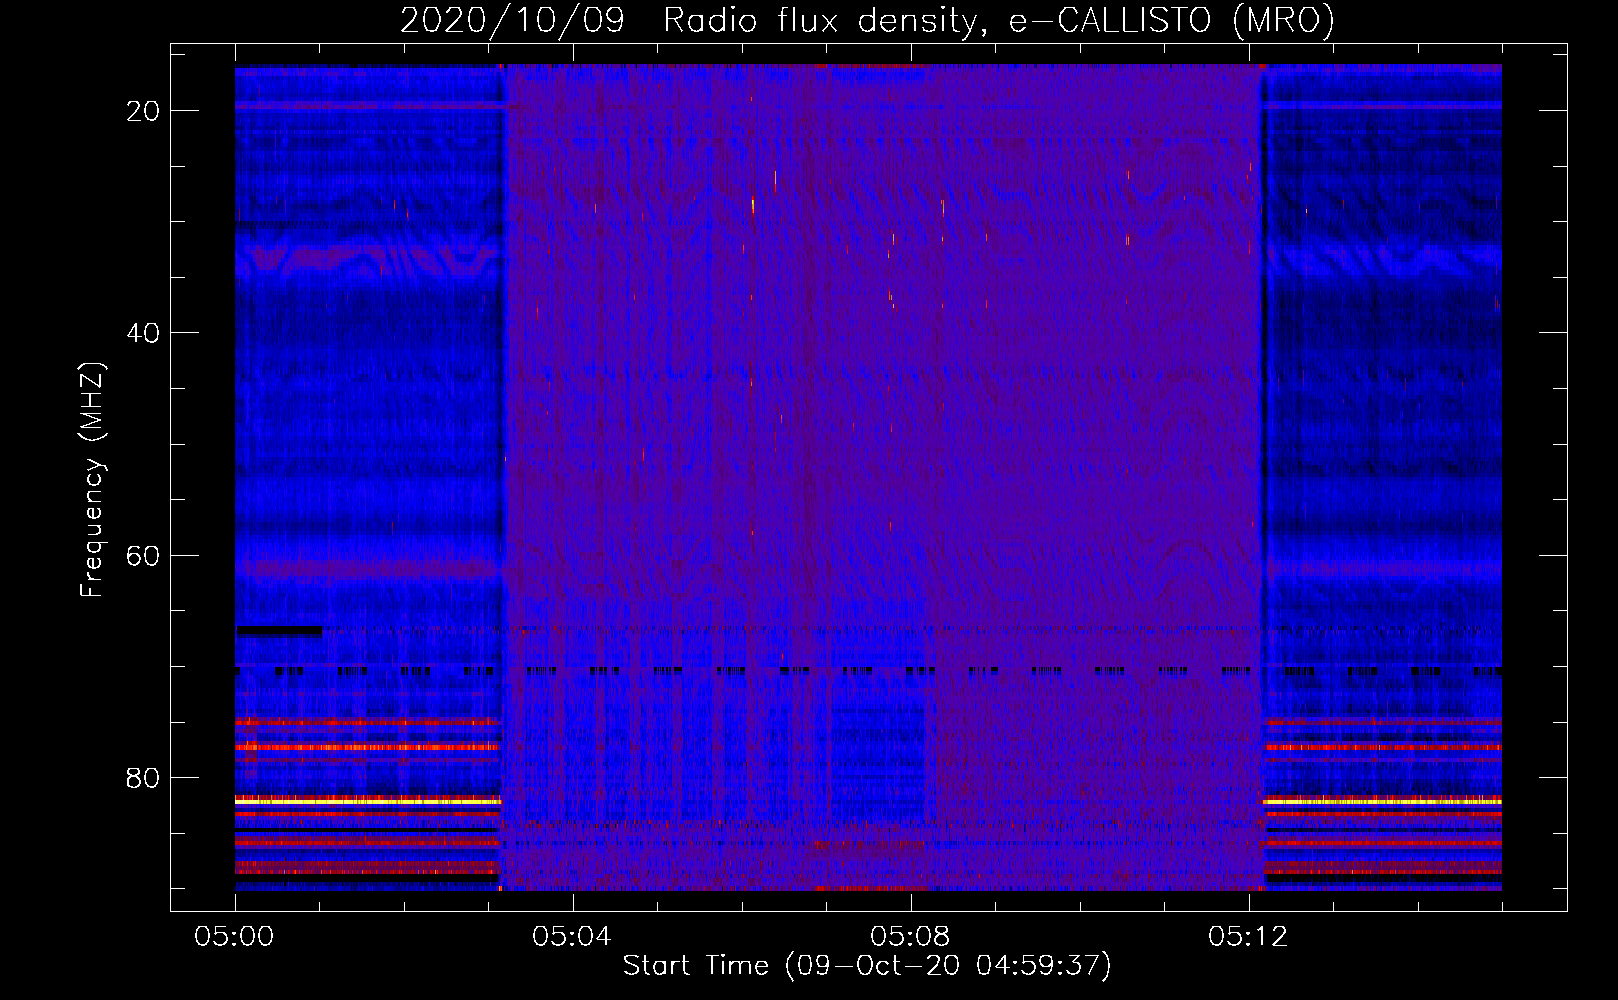
Task: Click the 20 MHz frequency tick label
Action: click(x=143, y=111)
